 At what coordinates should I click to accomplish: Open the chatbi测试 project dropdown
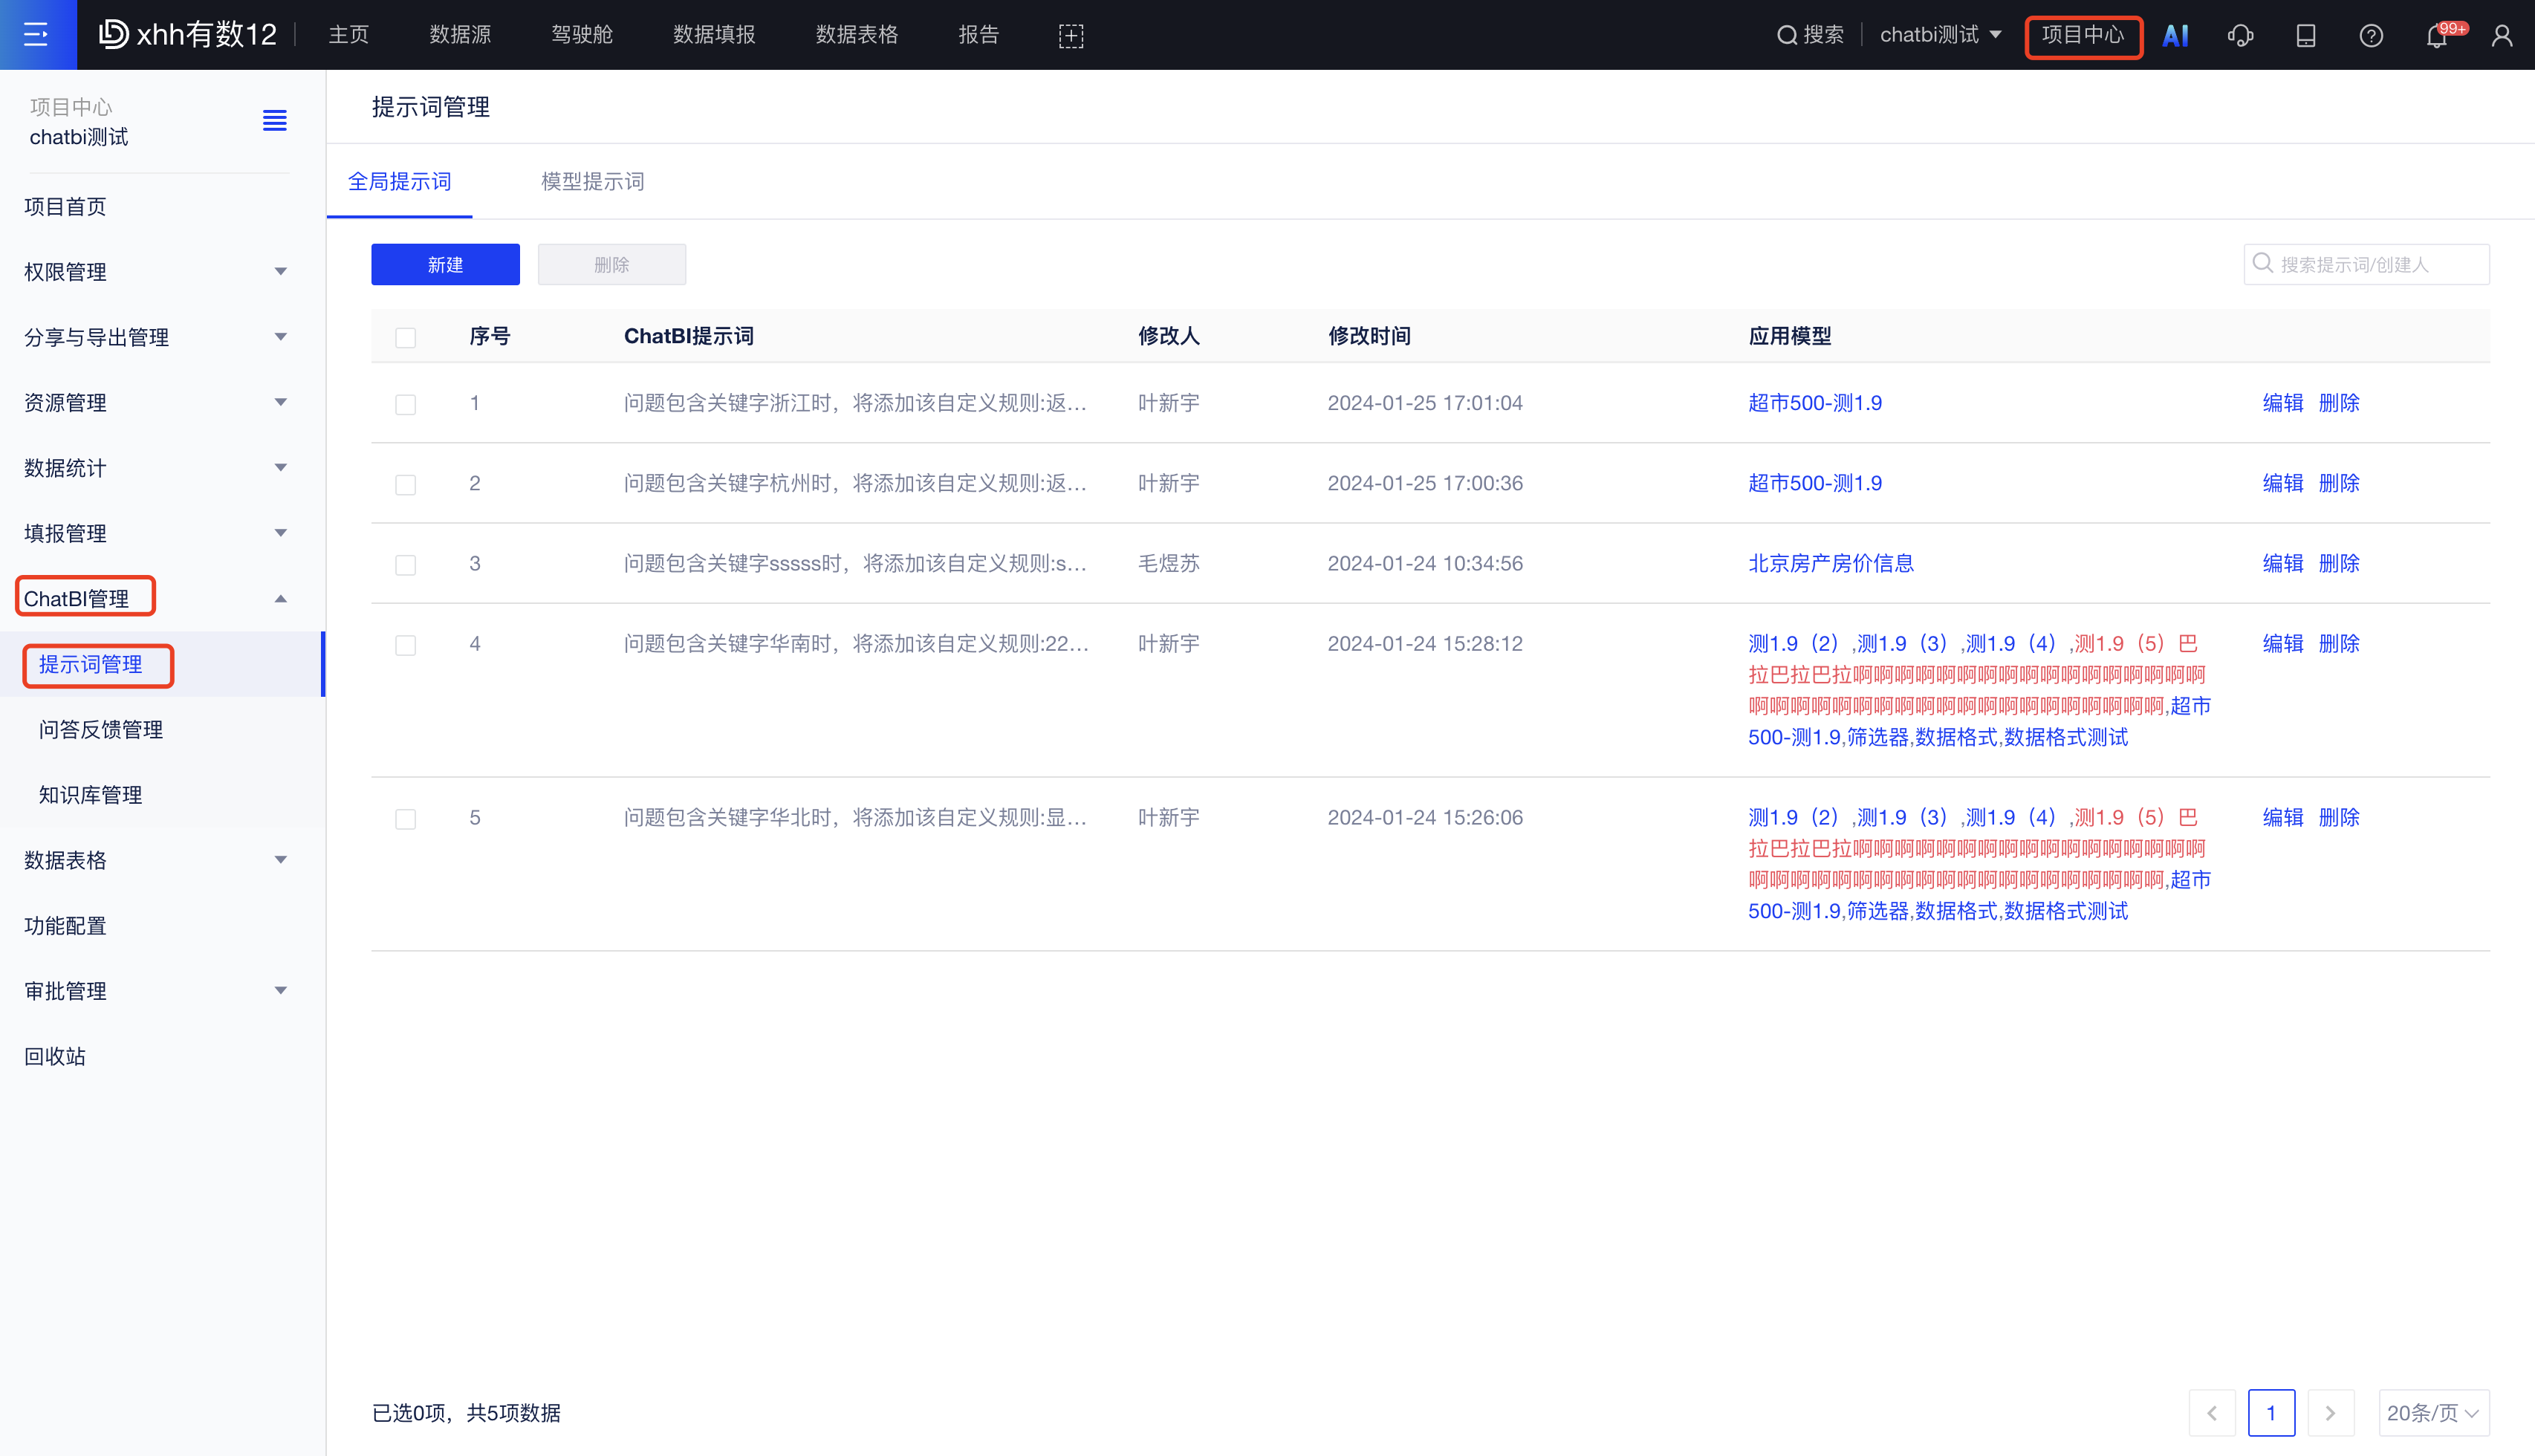[1940, 35]
